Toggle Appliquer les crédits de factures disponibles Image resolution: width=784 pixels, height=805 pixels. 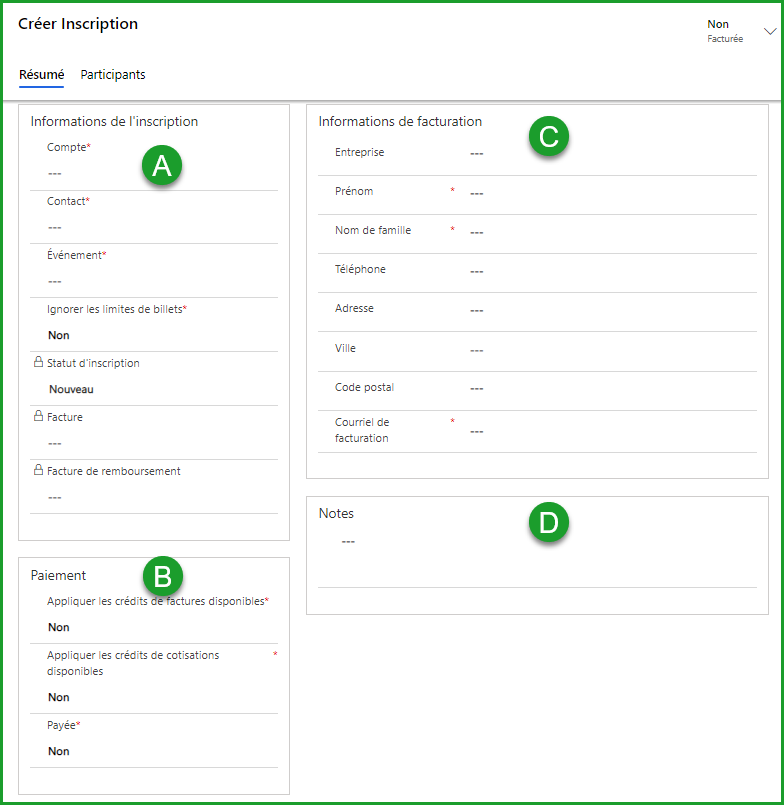coord(59,628)
